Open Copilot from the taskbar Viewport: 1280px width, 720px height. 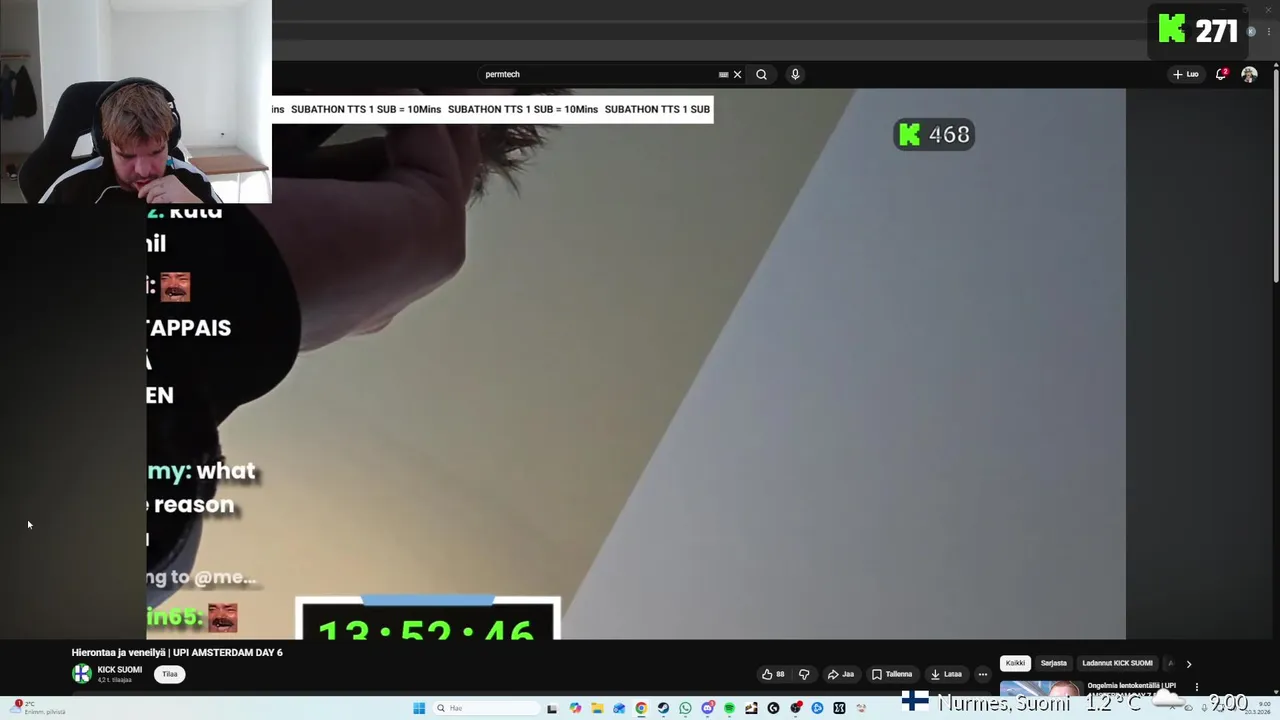pyautogui.click(x=575, y=708)
